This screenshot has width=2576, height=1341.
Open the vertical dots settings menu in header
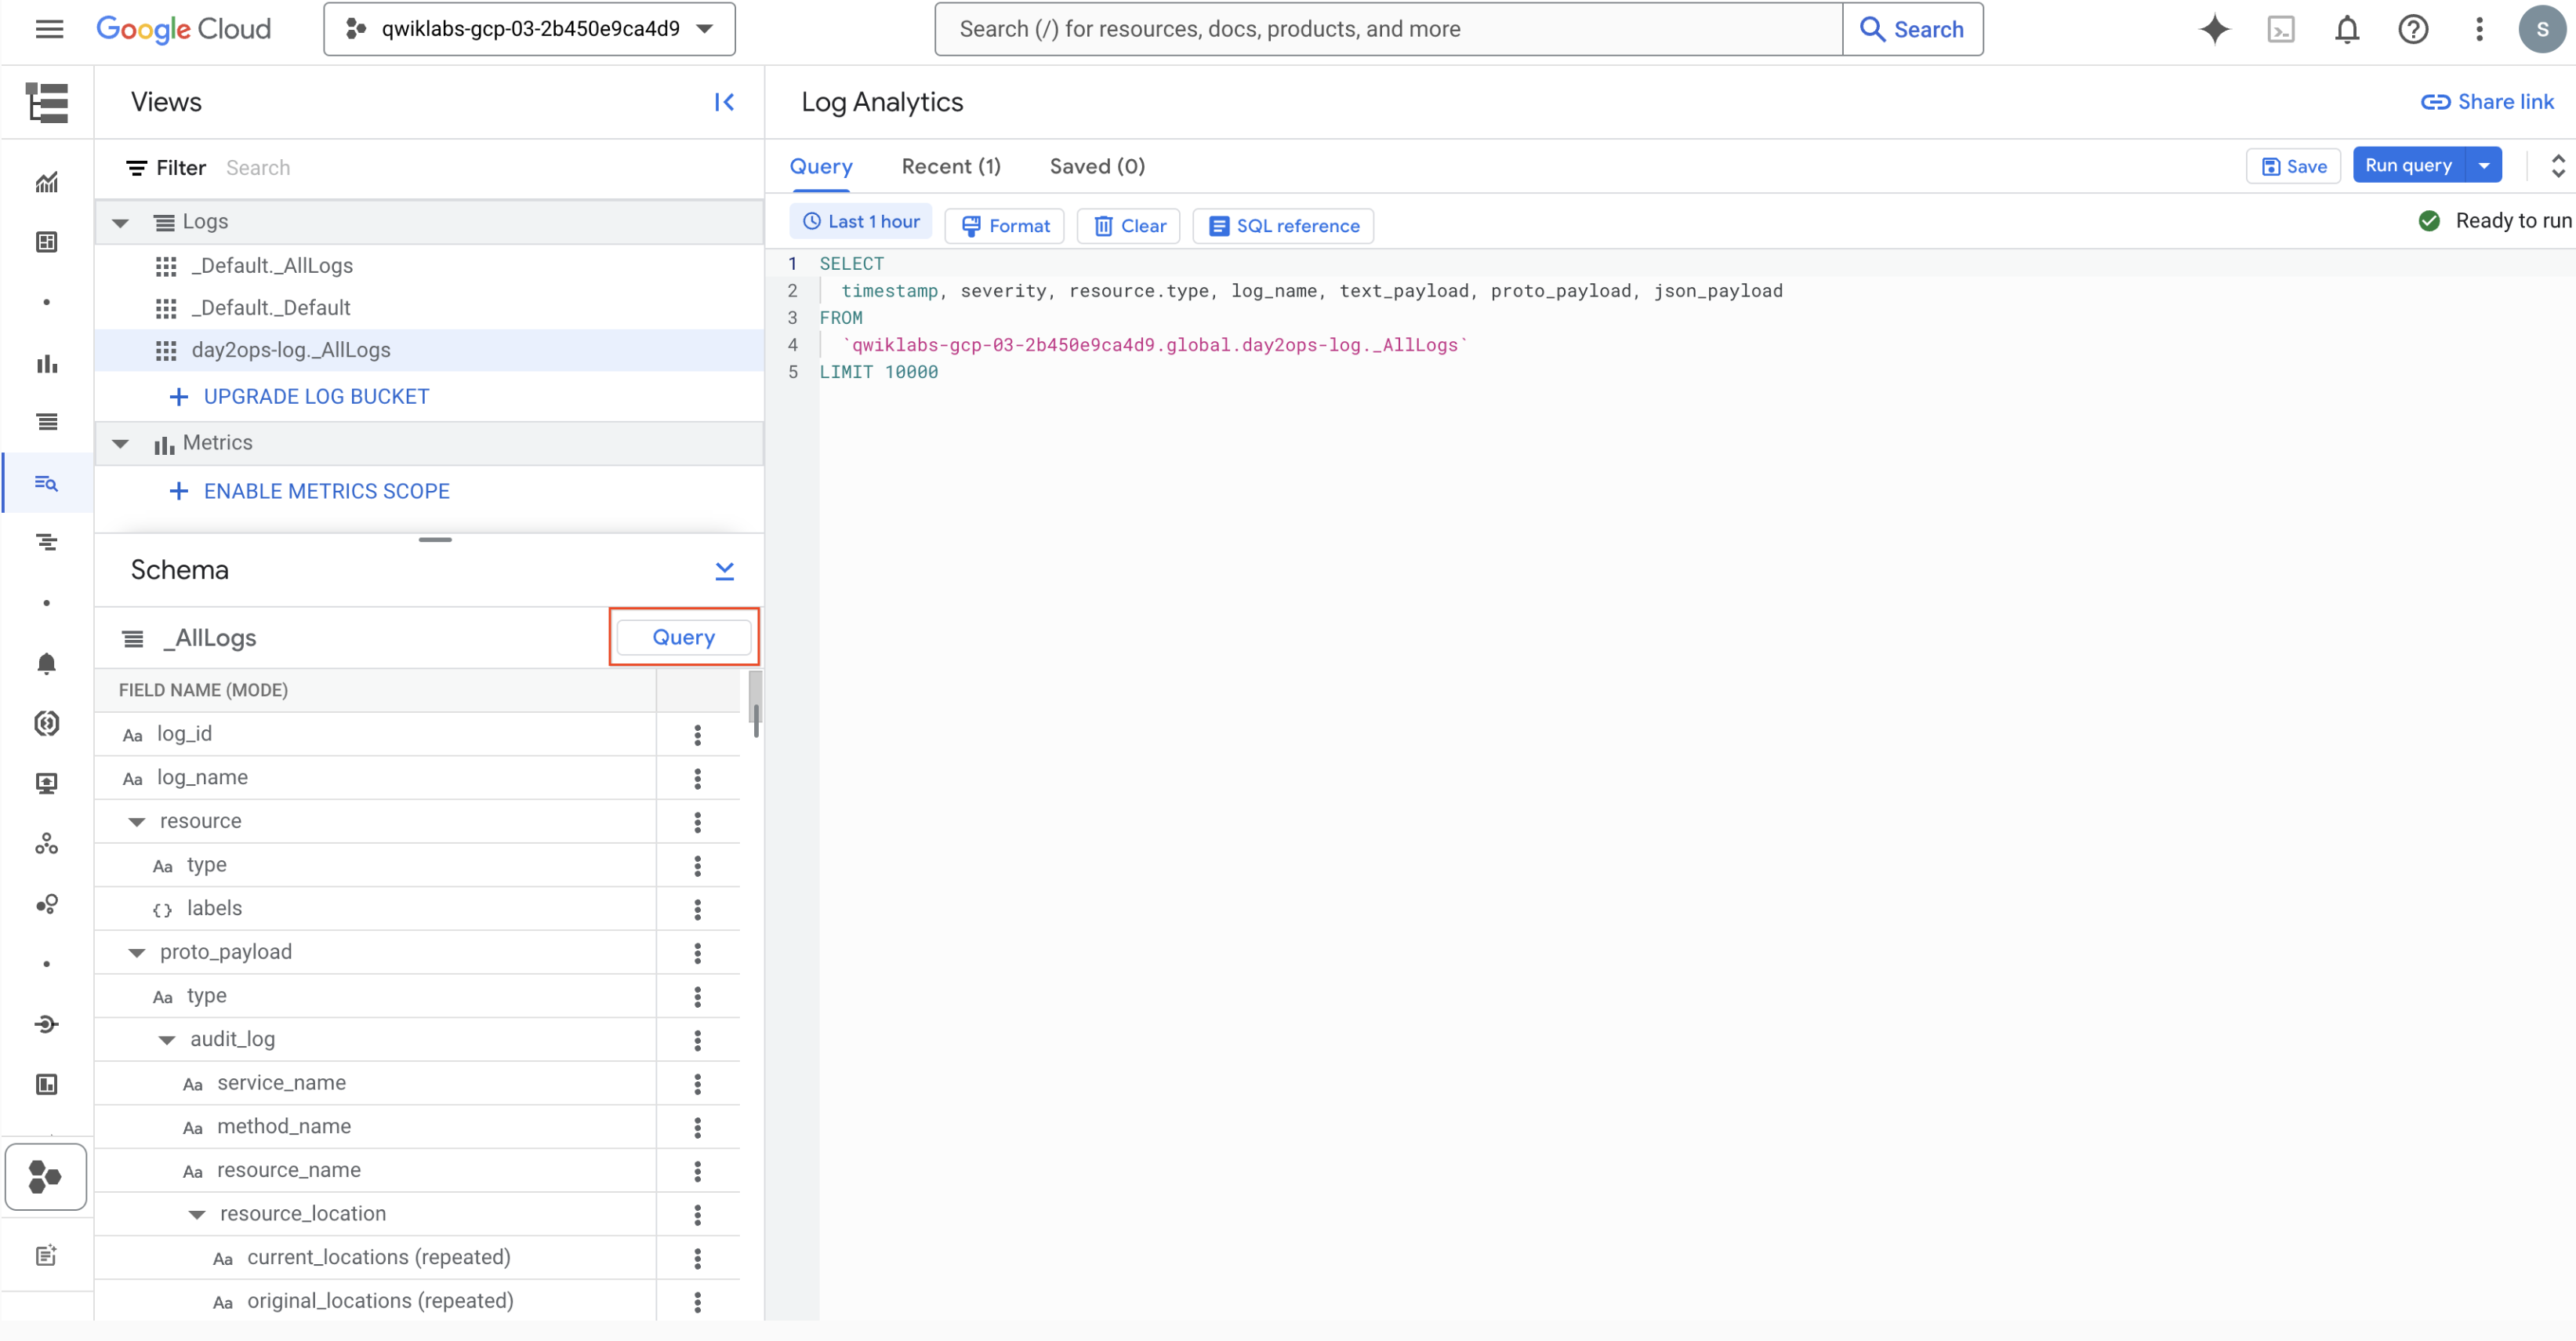tap(2479, 29)
